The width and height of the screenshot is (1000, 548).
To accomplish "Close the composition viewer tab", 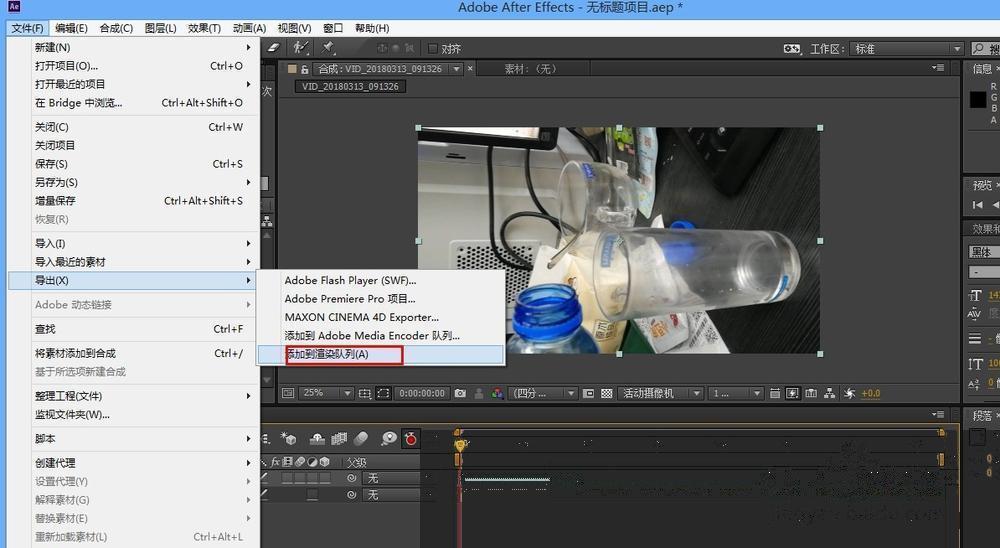I will pyautogui.click(x=470, y=68).
